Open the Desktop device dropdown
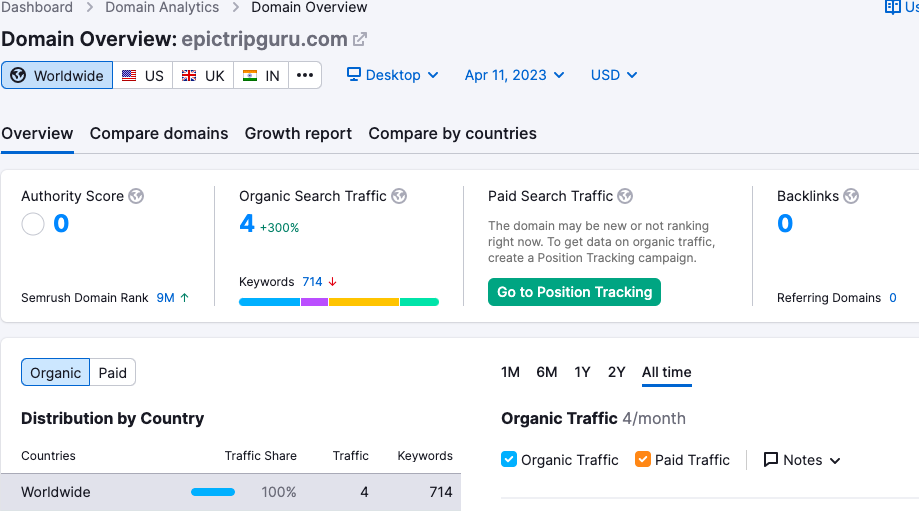 [x=393, y=75]
